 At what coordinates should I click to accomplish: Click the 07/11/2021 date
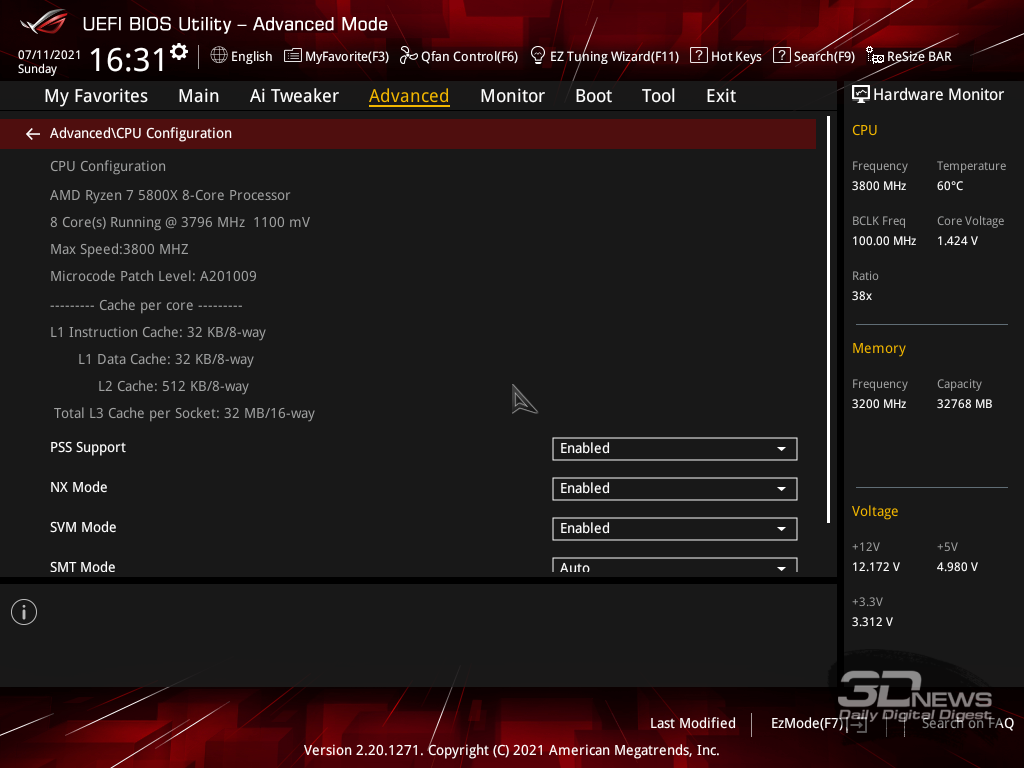(50, 55)
